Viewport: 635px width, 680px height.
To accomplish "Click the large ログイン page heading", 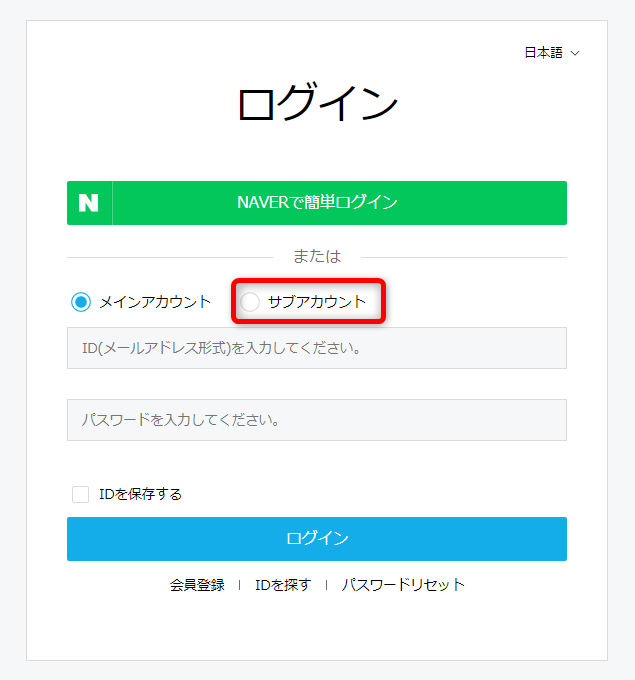I will 317,105.
